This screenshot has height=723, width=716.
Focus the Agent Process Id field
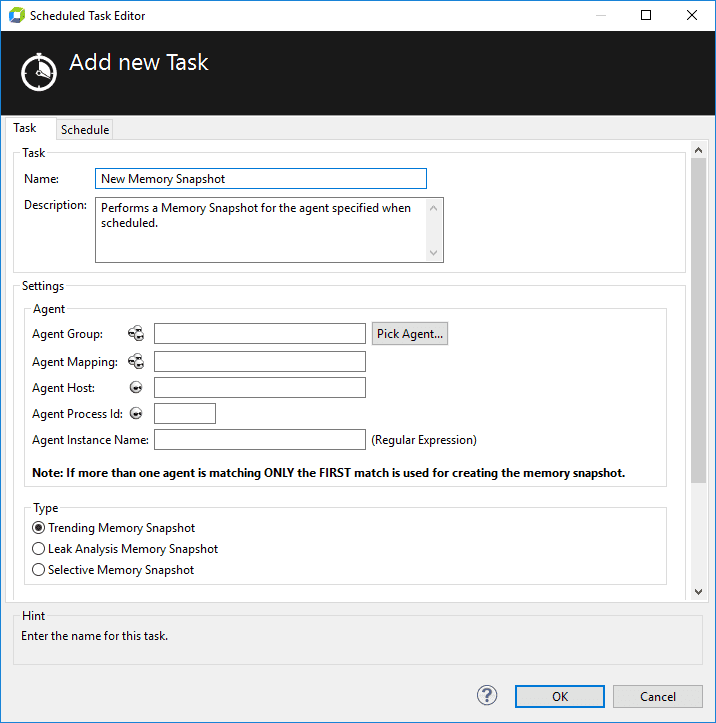pos(185,413)
